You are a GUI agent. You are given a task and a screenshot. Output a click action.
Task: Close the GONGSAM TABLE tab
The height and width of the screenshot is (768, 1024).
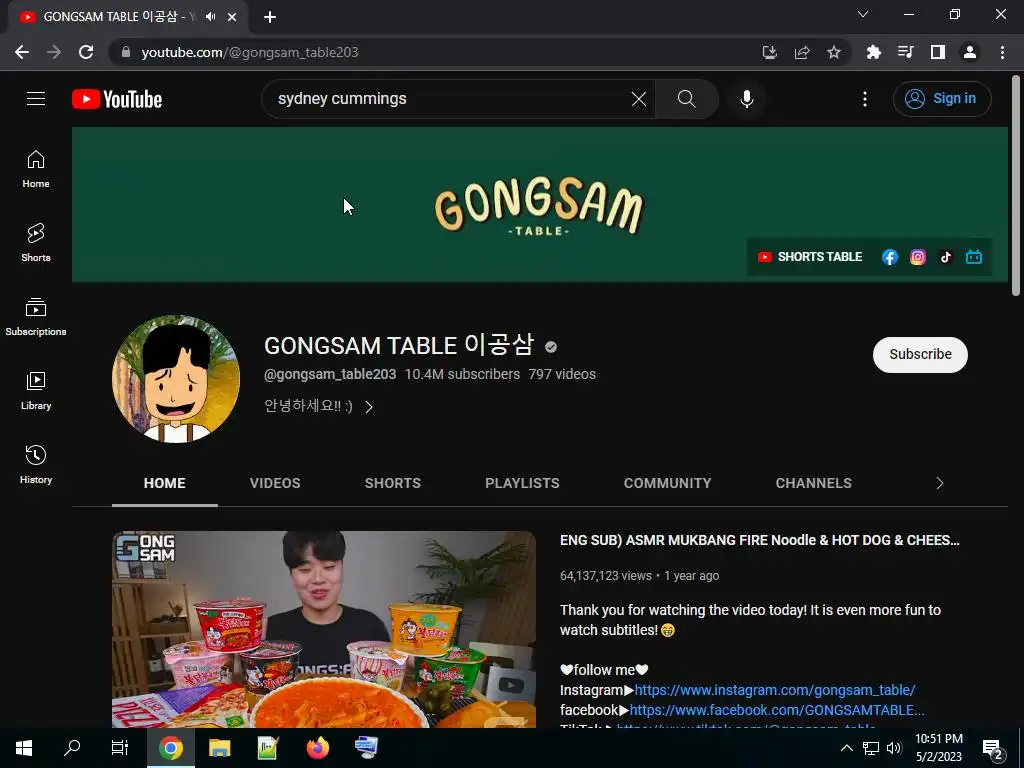click(232, 17)
